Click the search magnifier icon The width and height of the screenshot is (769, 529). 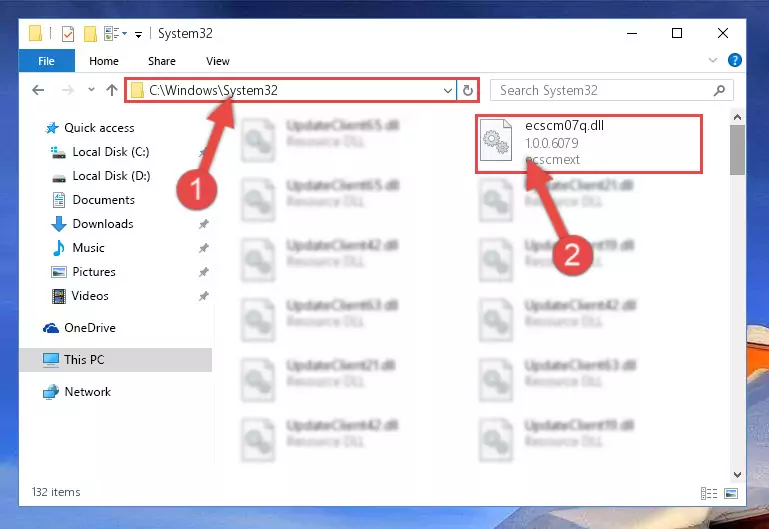(719, 90)
